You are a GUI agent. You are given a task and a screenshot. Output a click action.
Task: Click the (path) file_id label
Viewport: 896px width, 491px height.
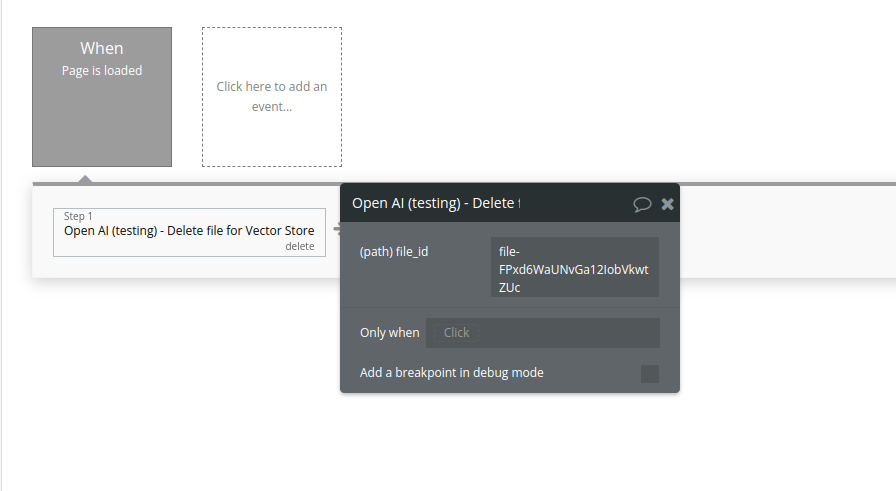coord(394,252)
